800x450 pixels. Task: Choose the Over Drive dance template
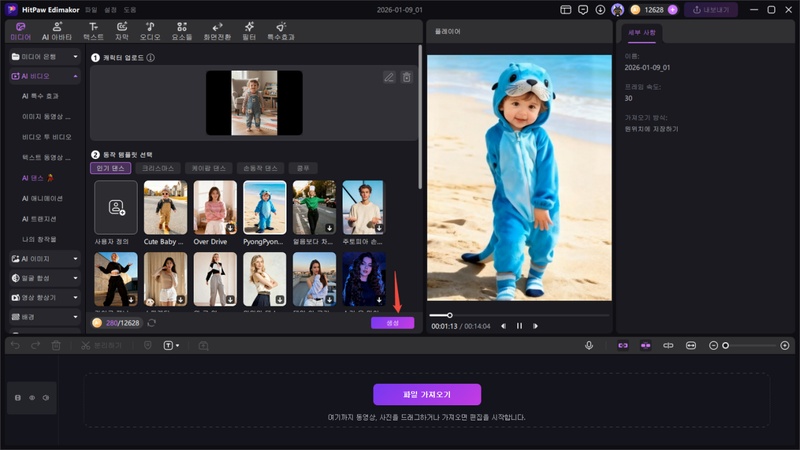215,207
